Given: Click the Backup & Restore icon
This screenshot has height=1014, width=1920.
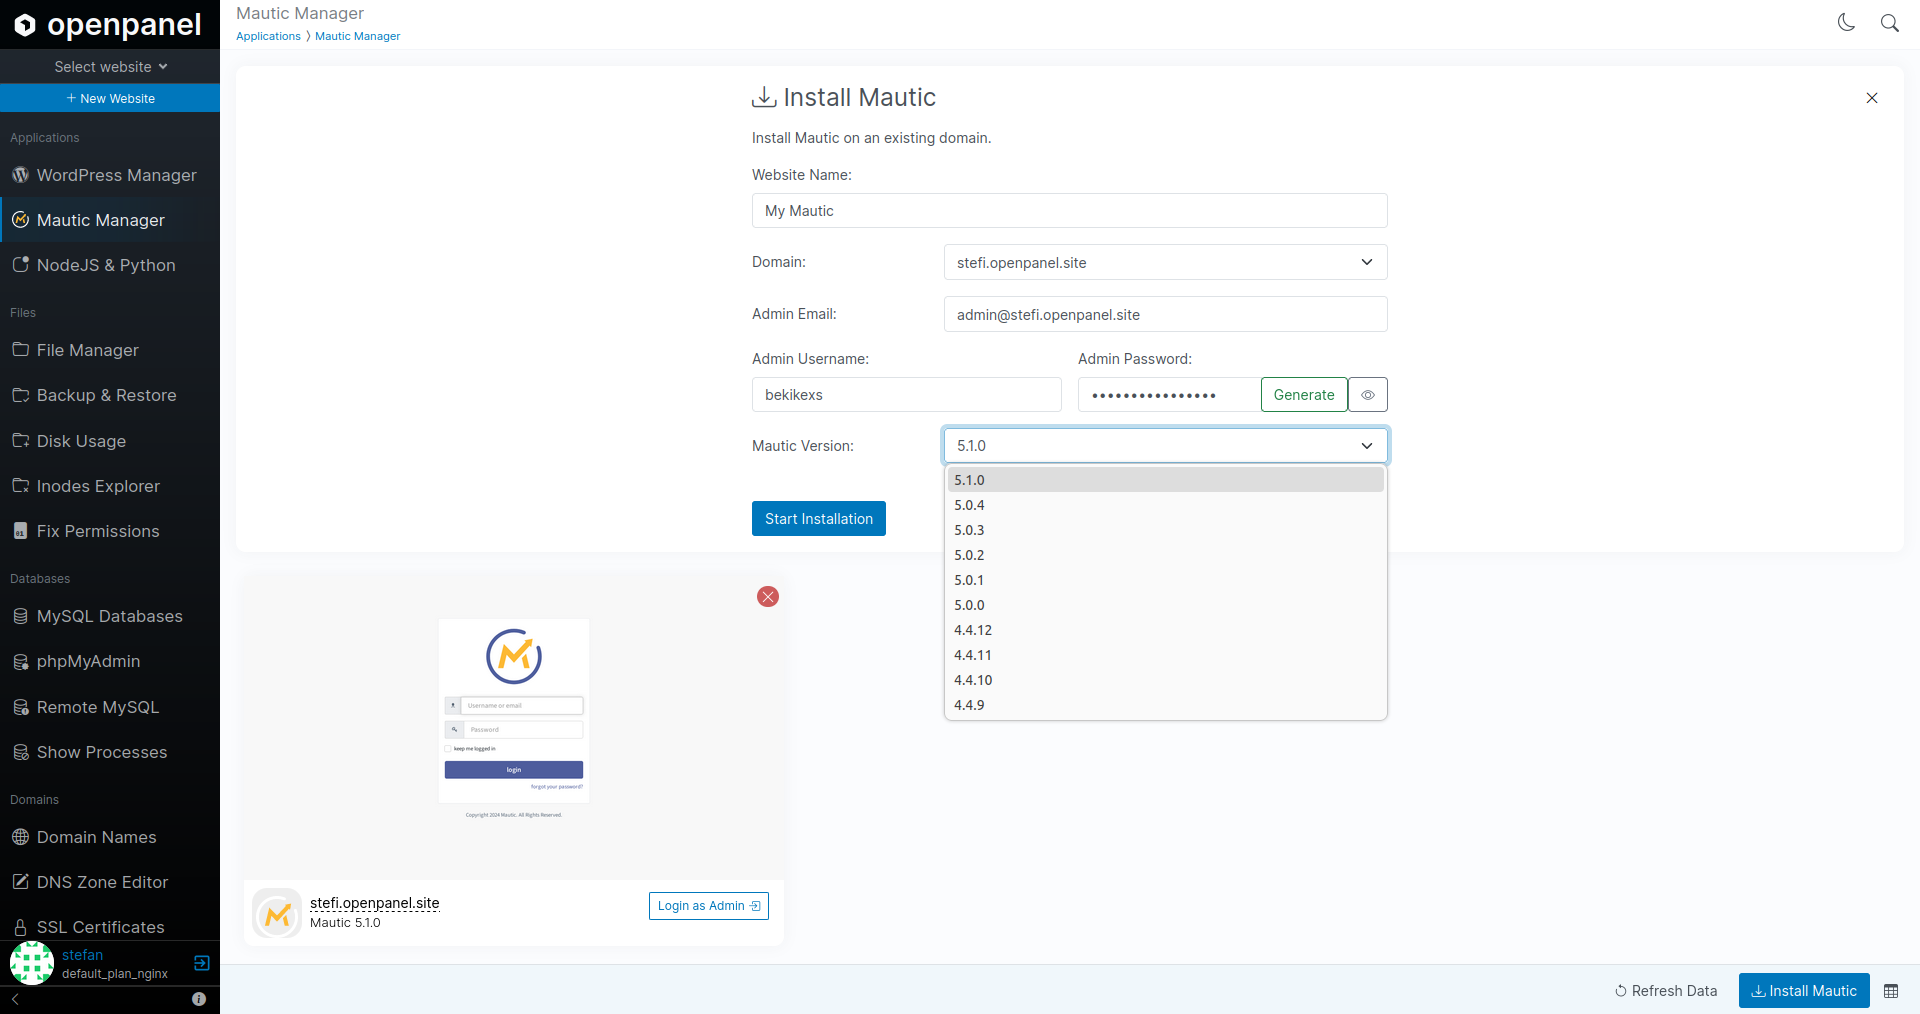Looking at the screenshot, I should point(20,395).
